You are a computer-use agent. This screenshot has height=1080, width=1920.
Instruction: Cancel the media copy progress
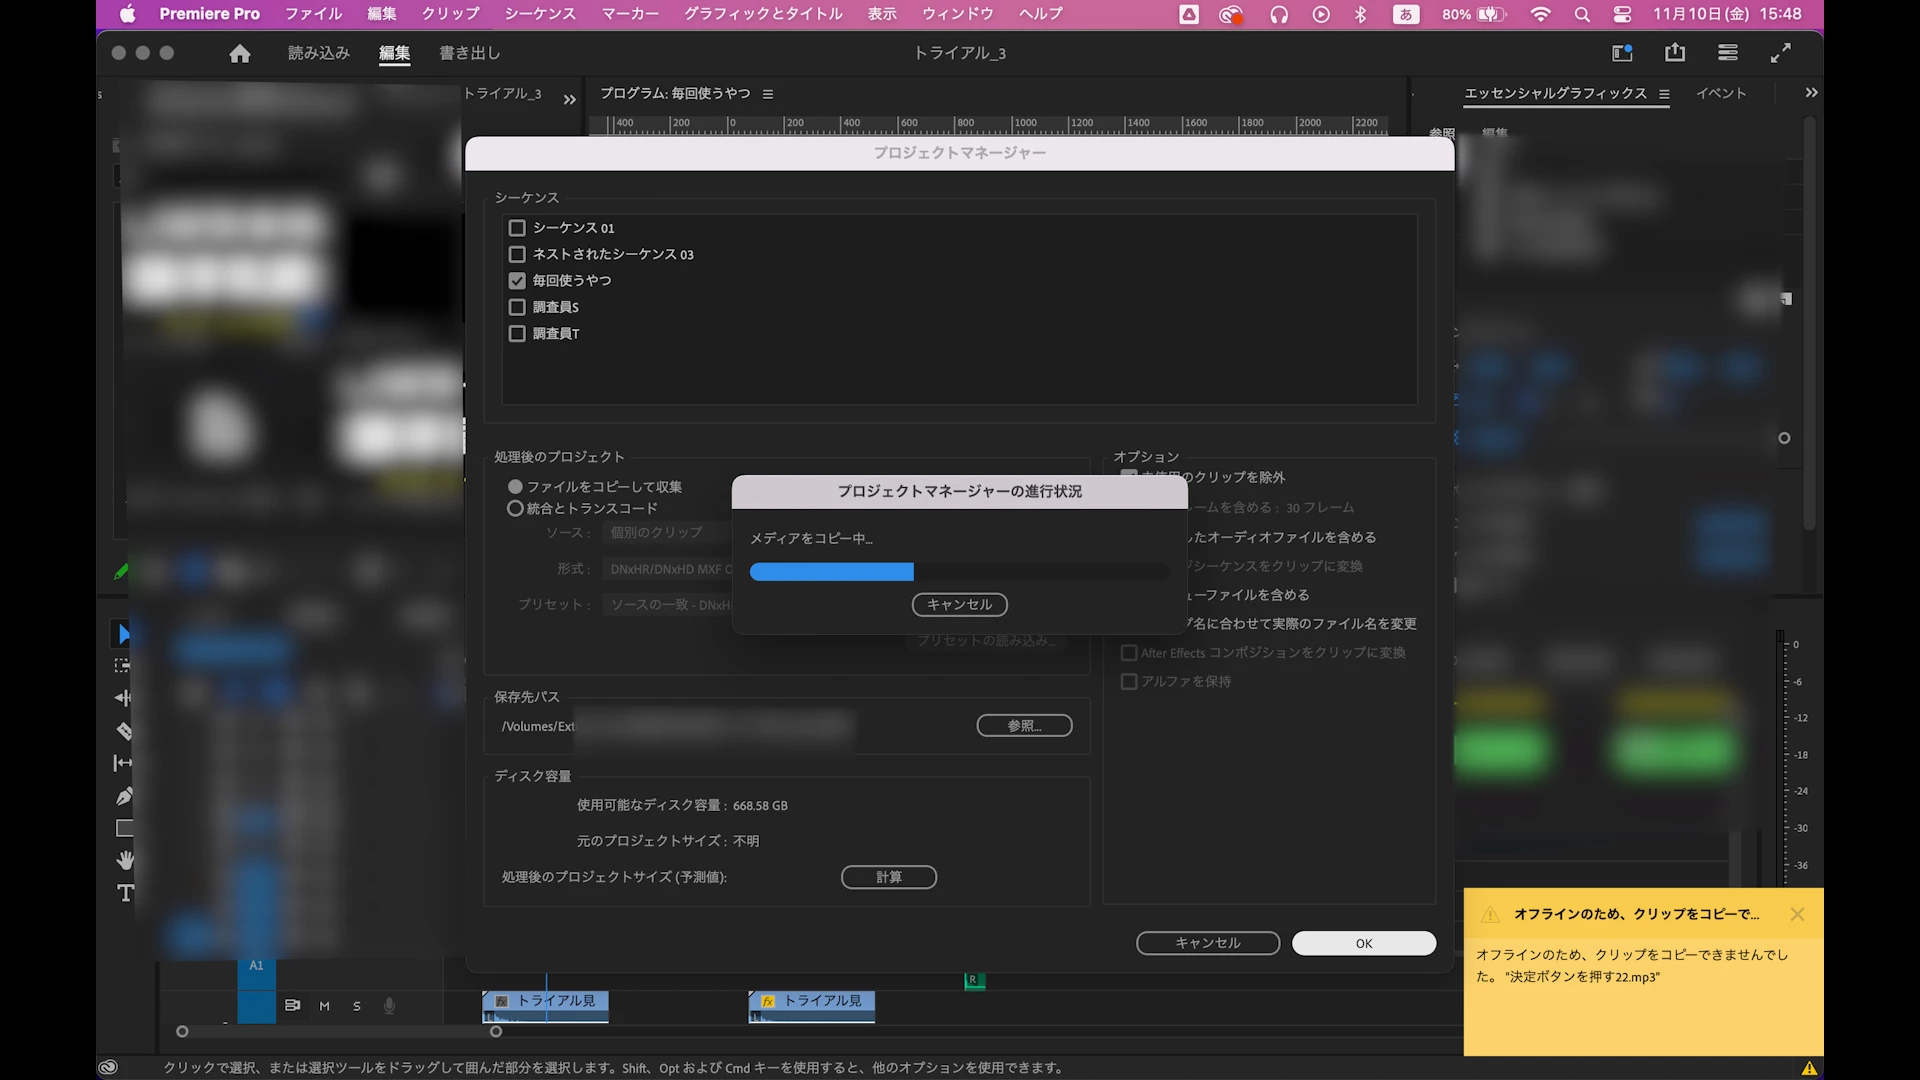[x=959, y=605]
